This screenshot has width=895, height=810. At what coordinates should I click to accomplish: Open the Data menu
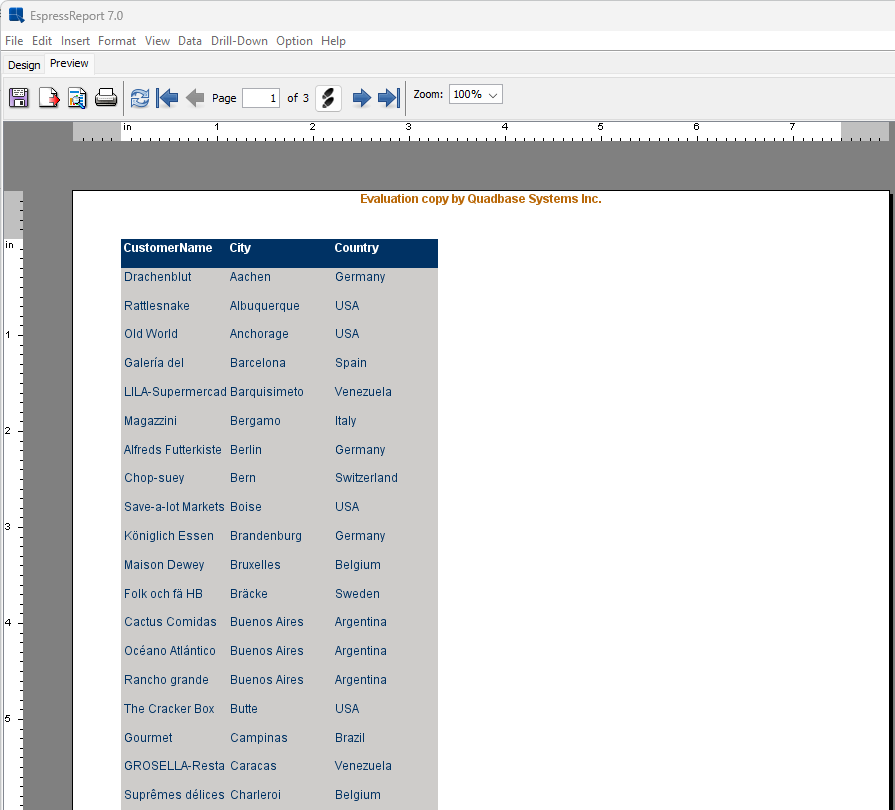[190, 41]
